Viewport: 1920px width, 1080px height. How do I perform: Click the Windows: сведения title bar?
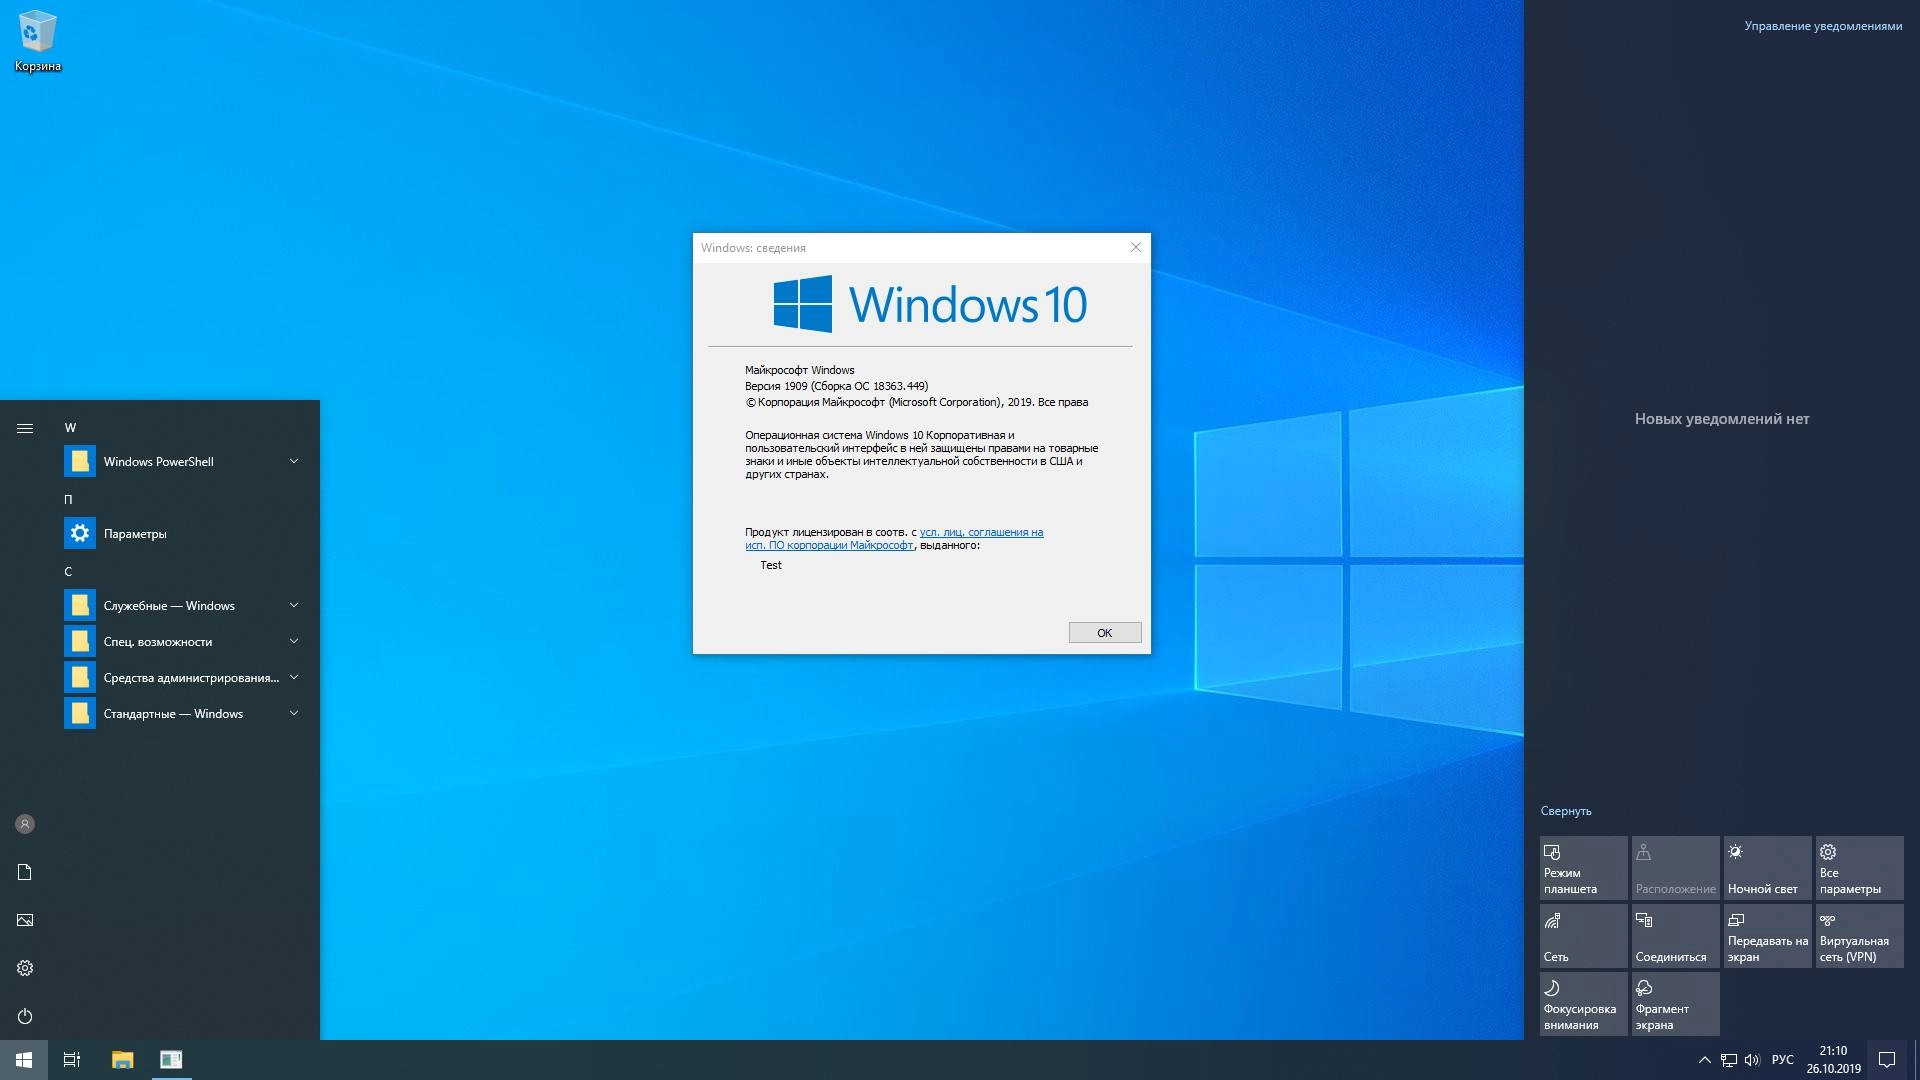(905, 248)
